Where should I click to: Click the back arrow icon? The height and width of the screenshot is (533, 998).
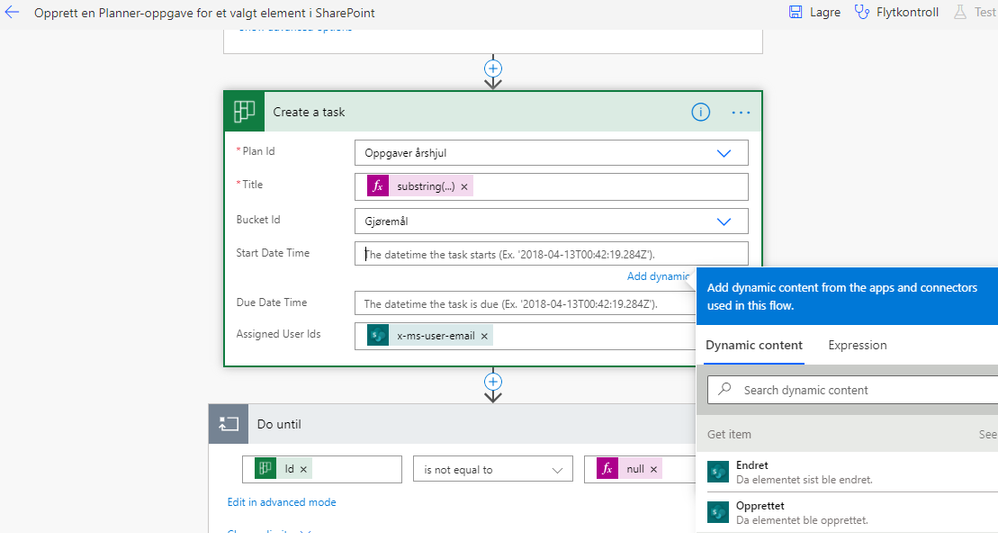point(13,13)
